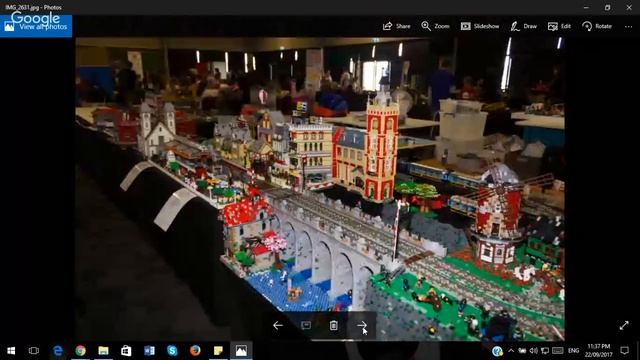
Task: Open Task View on taskbar
Action: (34, 350)
